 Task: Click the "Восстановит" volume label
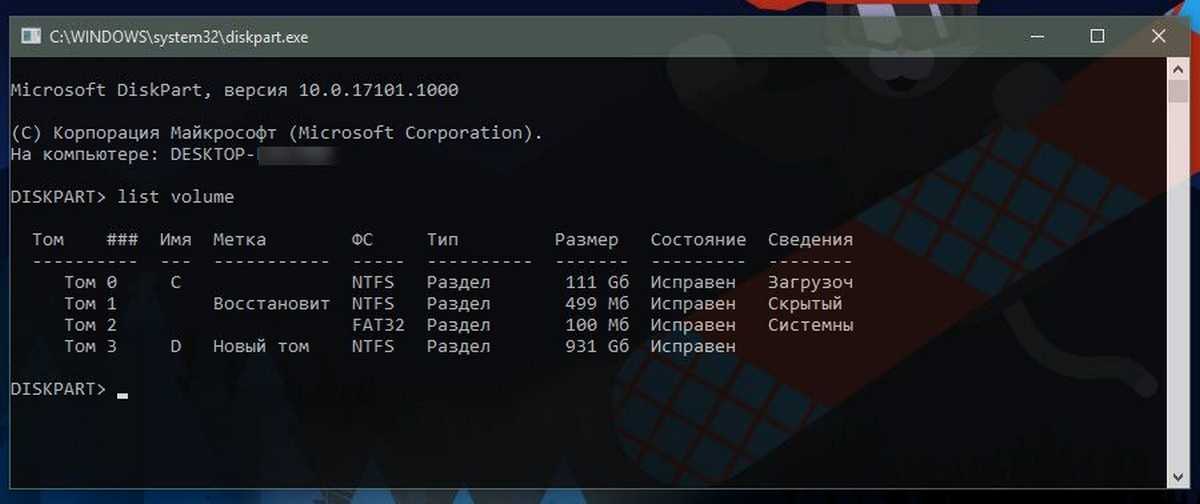[271, 304]
